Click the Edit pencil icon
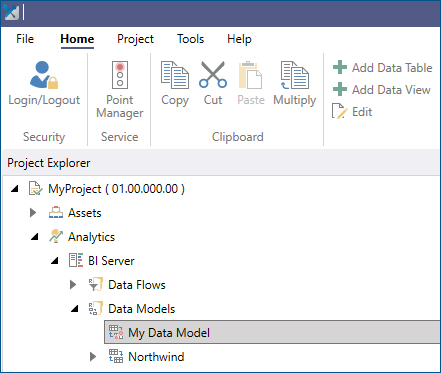This screenshot has width=441, height=373. pyautogui.click(x=340, y=111)
